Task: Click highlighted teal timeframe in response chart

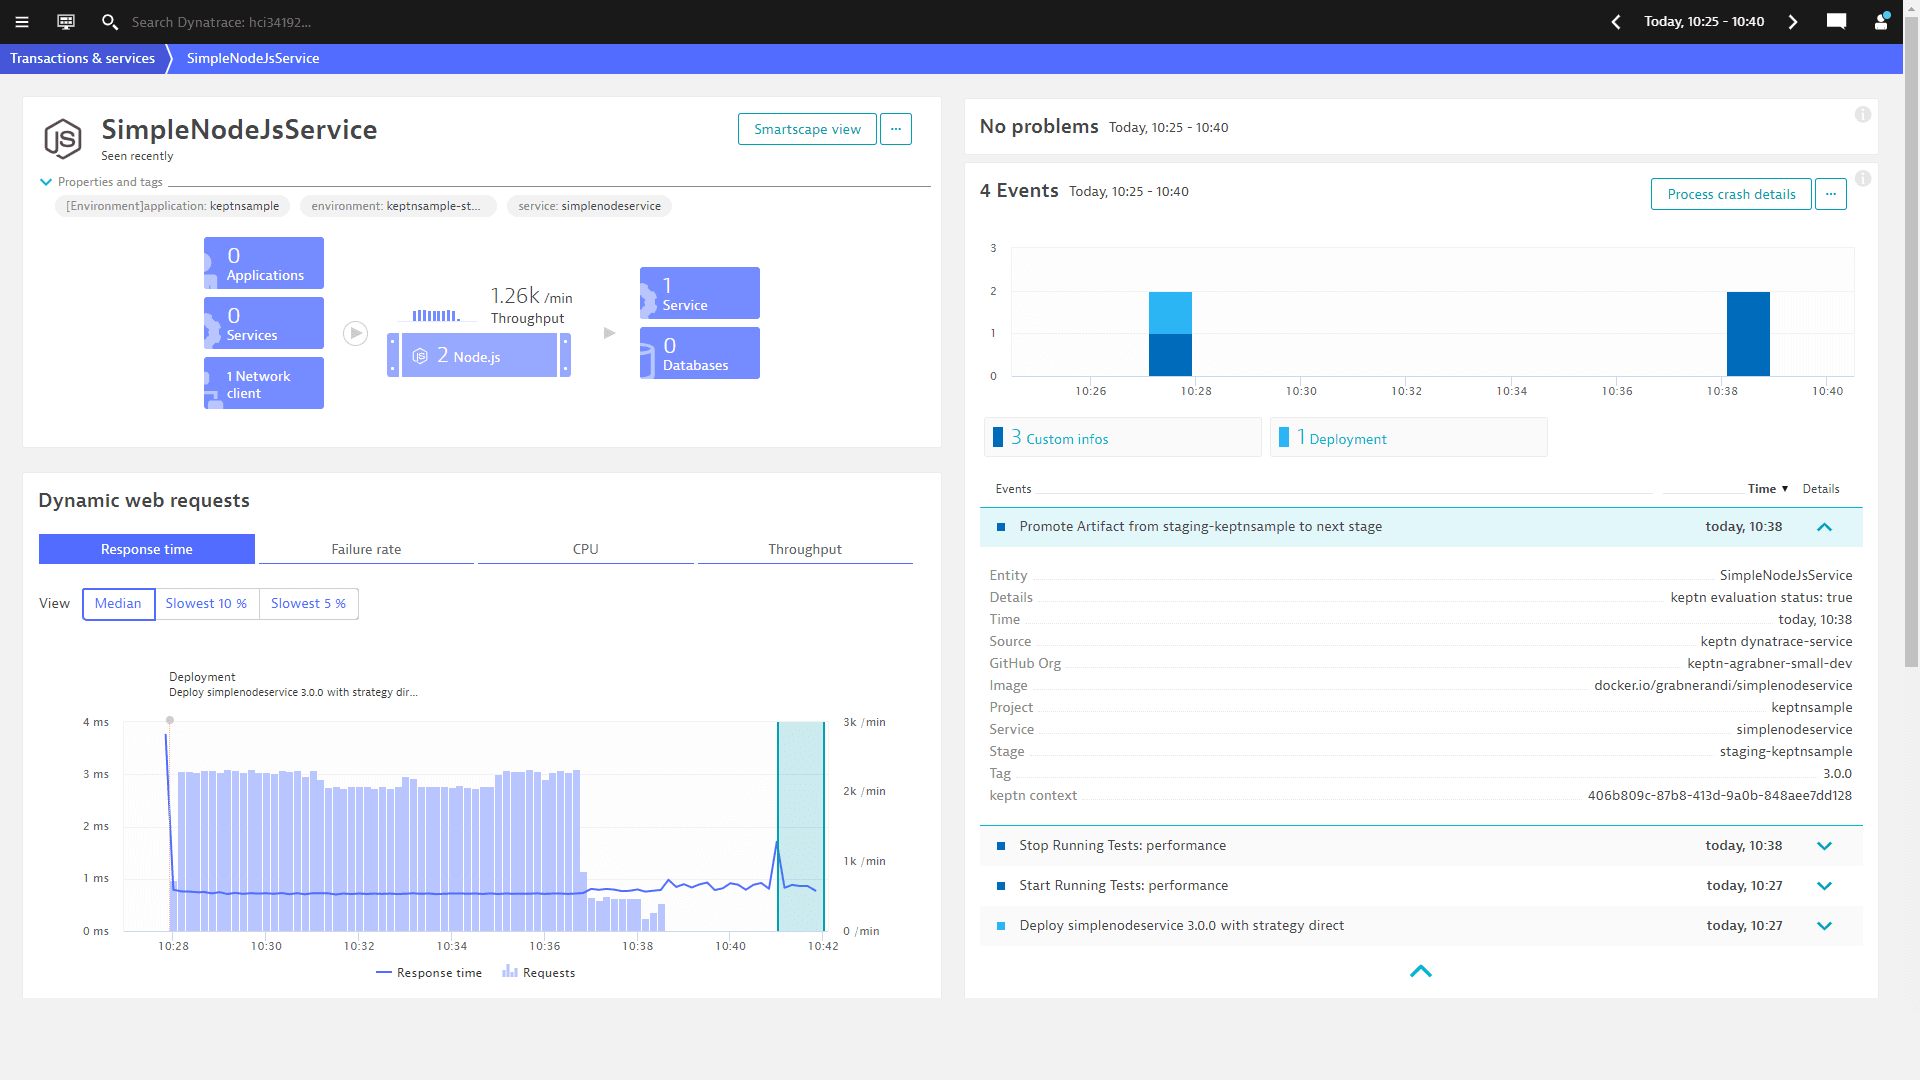Action: tap(801, 826)
